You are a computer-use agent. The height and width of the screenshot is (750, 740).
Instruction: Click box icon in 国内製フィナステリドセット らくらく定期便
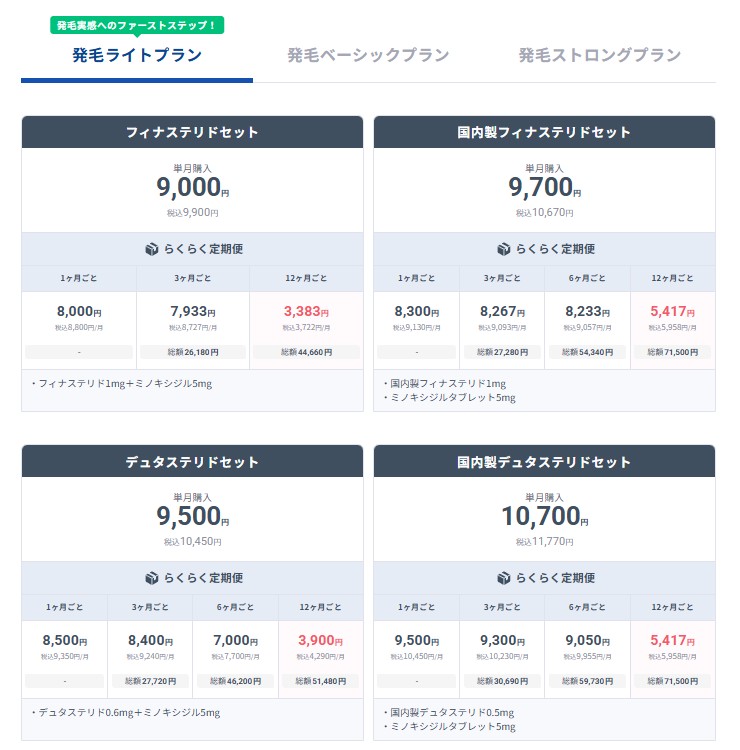tap(504, 249)
